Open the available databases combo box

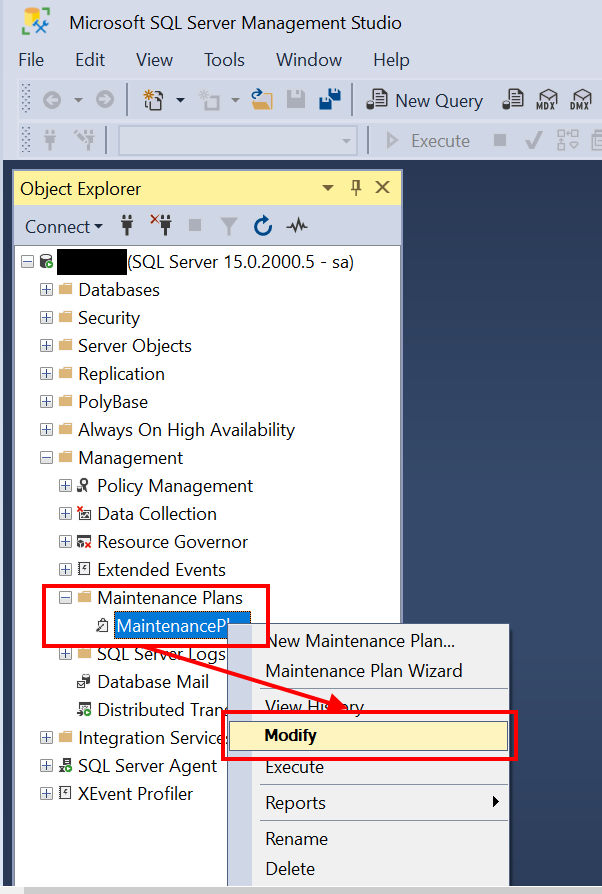point(238,140)
